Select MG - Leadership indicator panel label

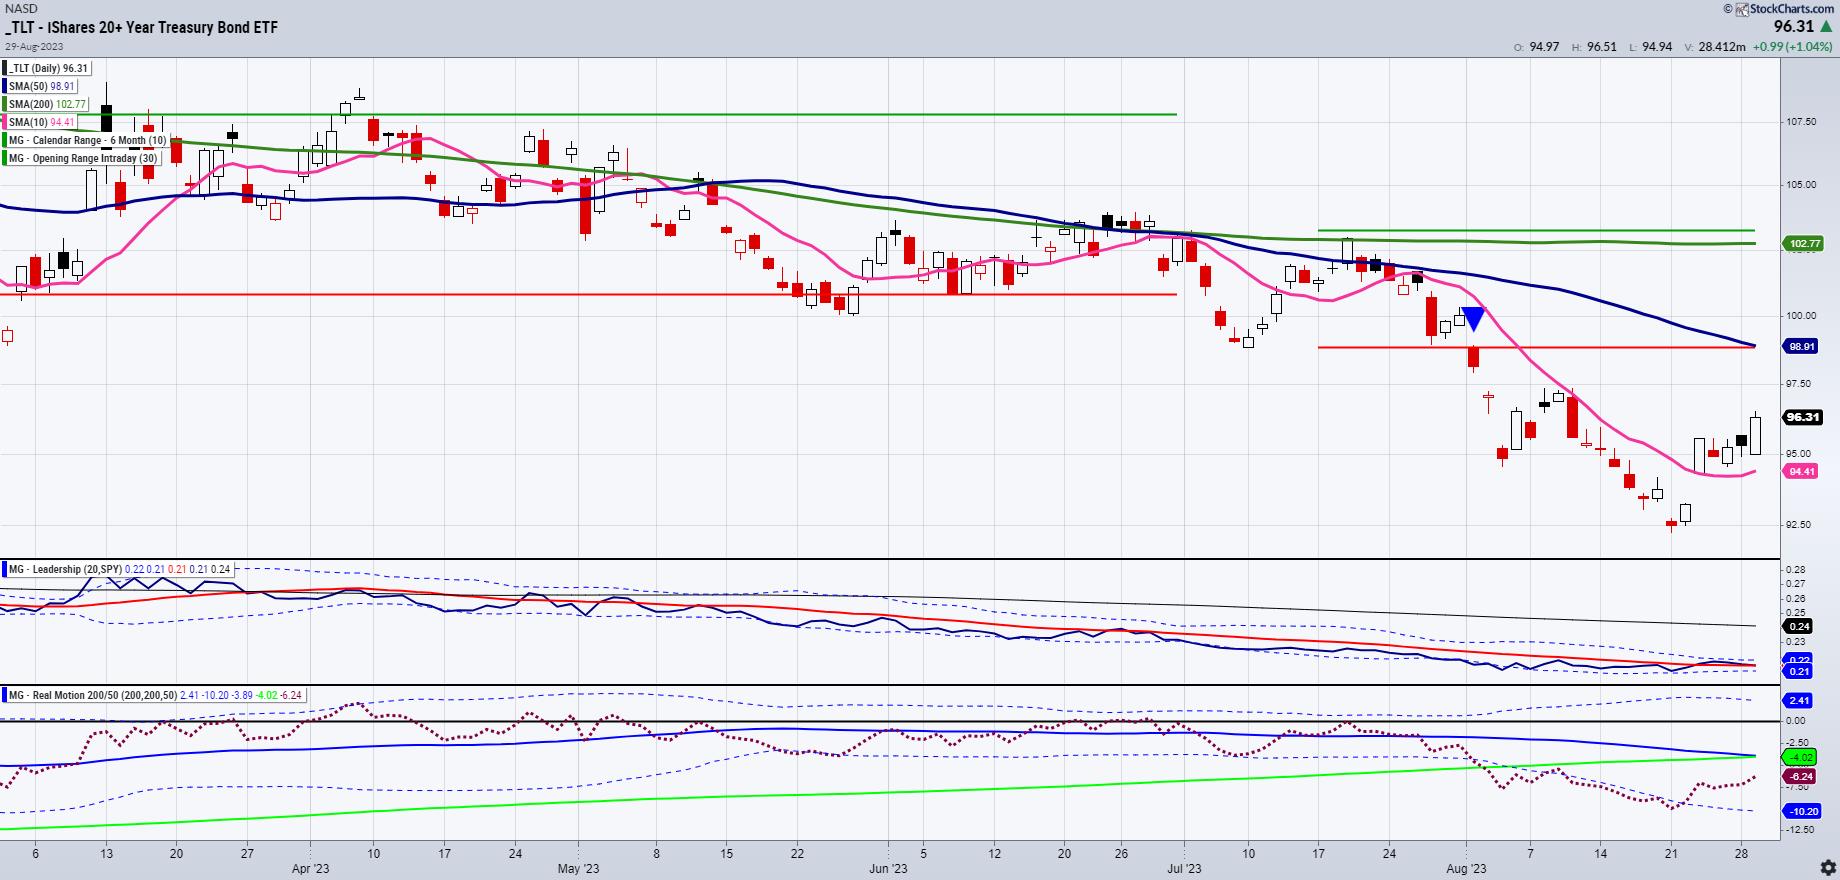click(x=64, y=569)
